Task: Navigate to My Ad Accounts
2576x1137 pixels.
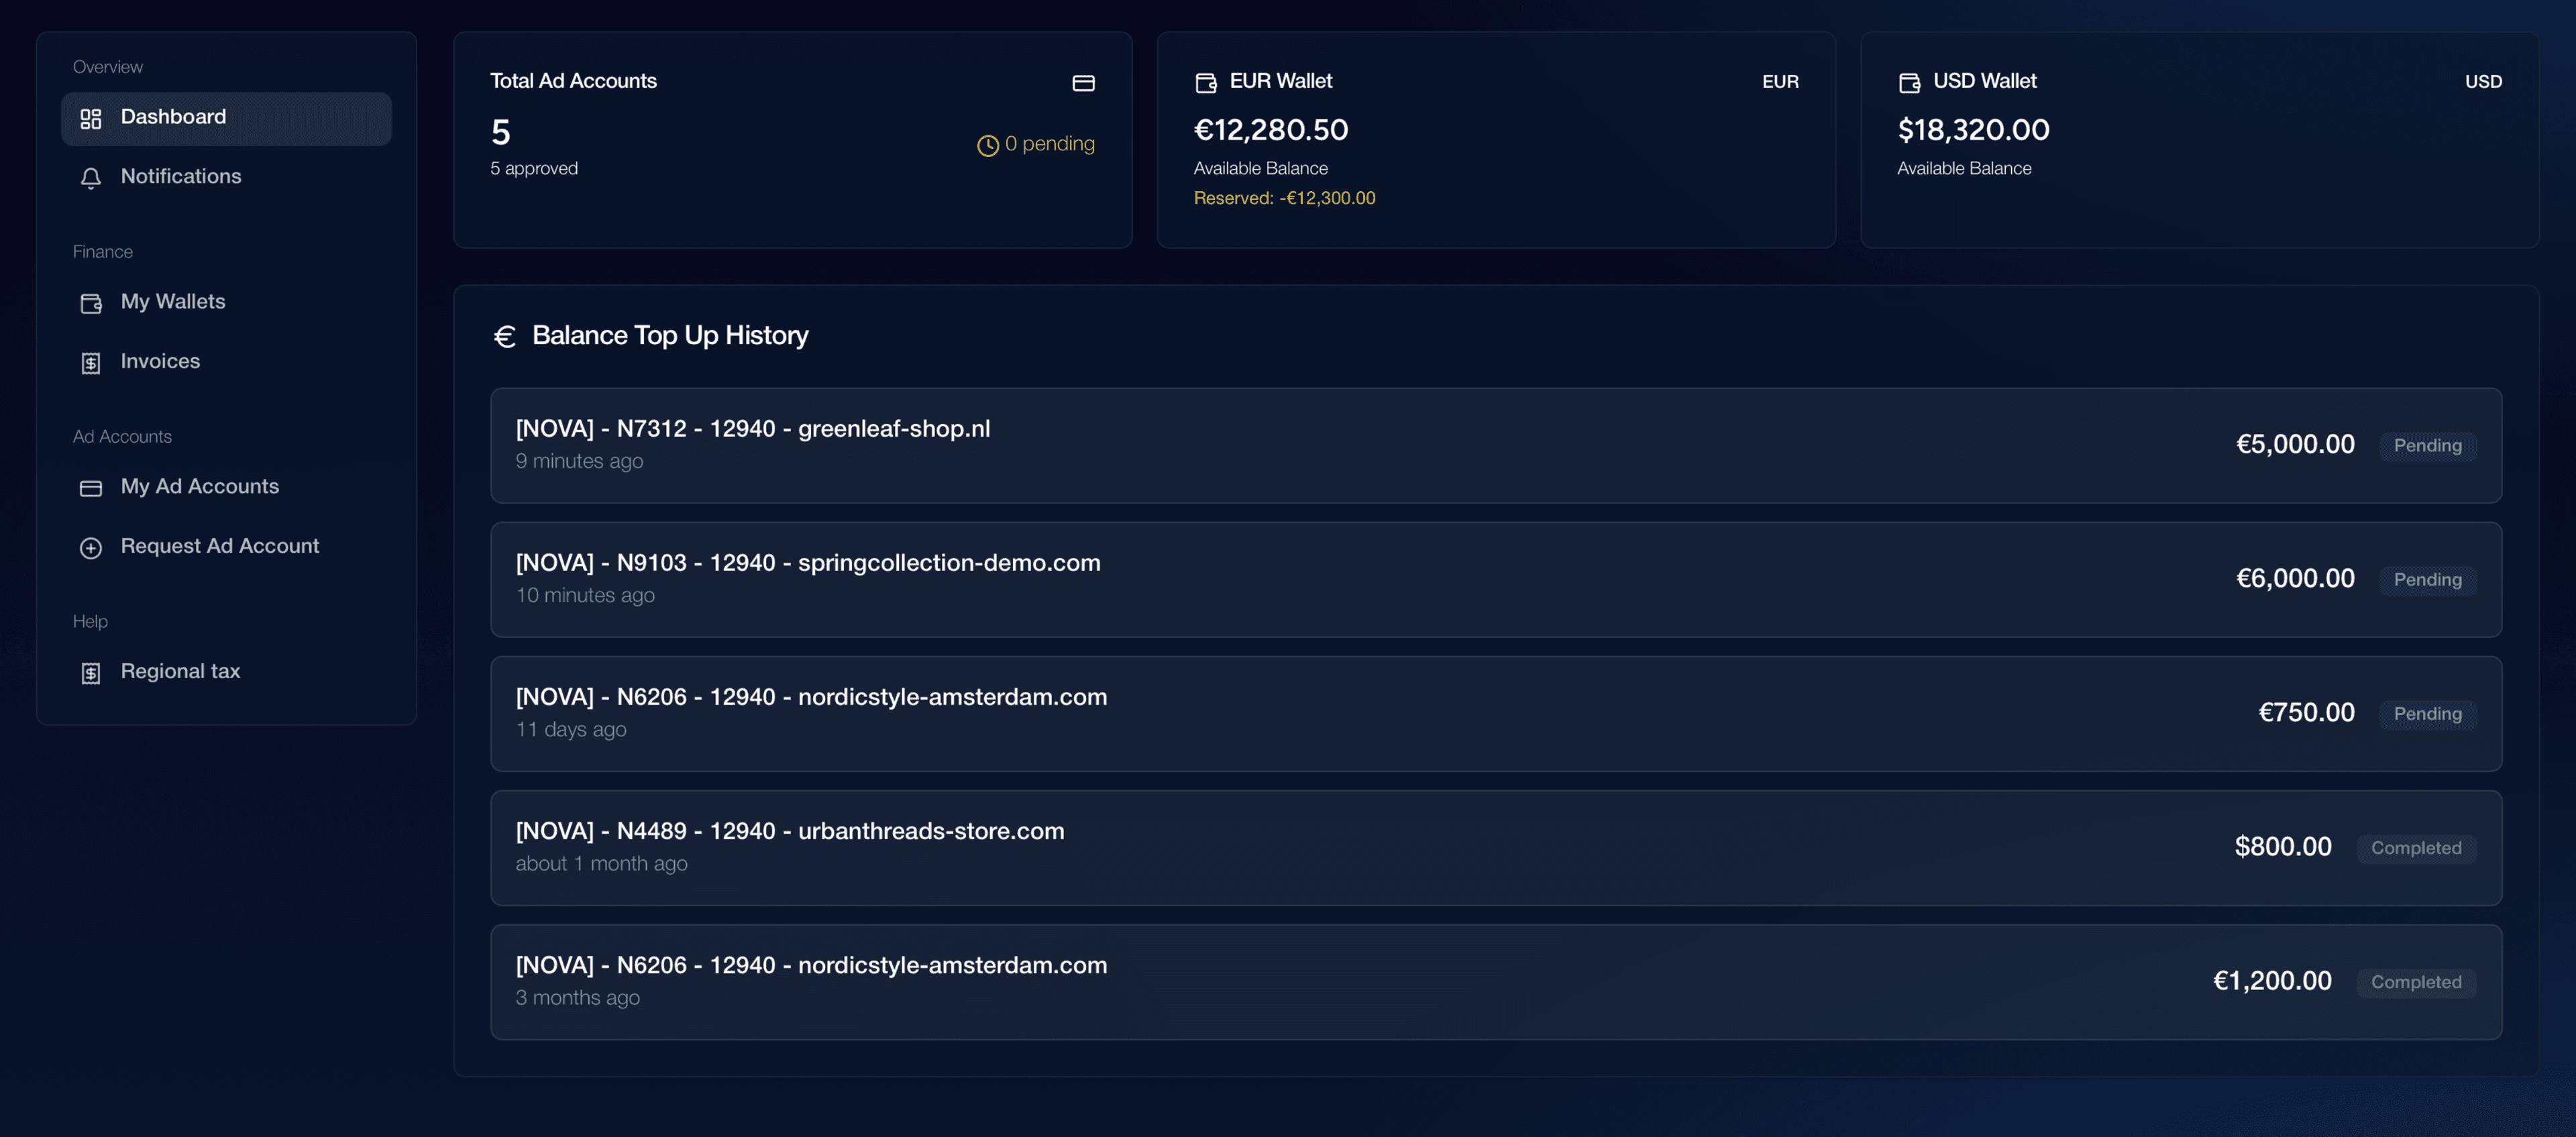Action: click(x=226, y=487)
